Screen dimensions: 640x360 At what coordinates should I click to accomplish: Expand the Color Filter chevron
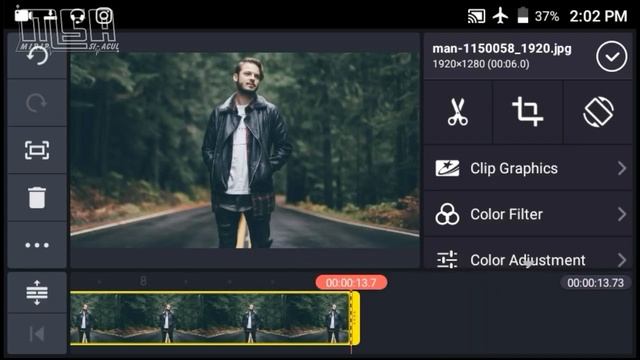click(622, 214)
